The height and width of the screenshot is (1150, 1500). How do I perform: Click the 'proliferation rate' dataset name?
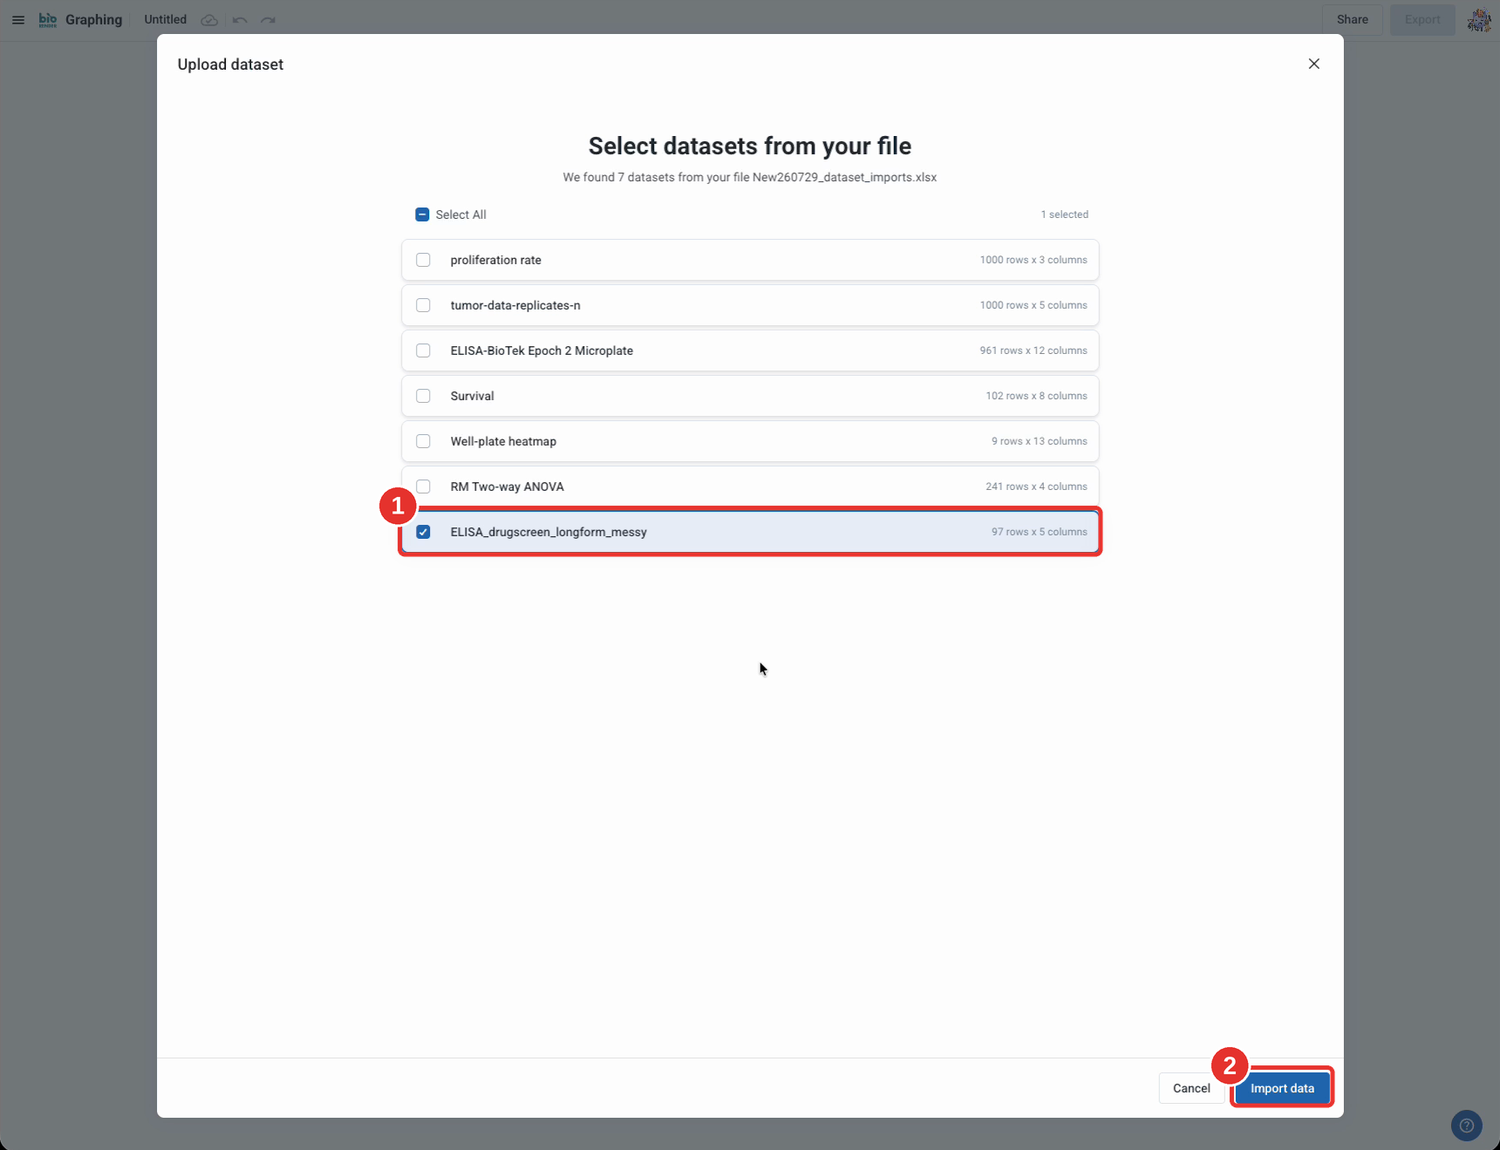[x=496, y=260]
